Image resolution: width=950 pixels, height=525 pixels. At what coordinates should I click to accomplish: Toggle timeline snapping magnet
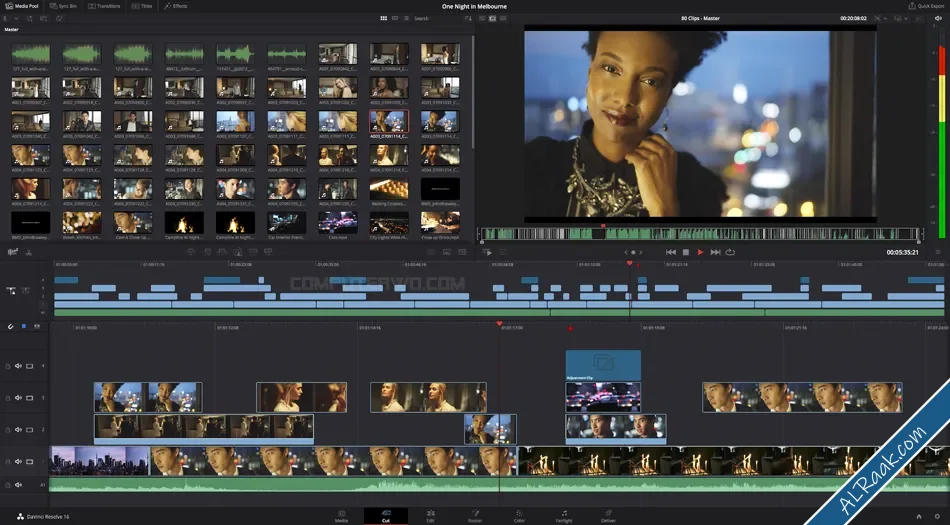10,326
